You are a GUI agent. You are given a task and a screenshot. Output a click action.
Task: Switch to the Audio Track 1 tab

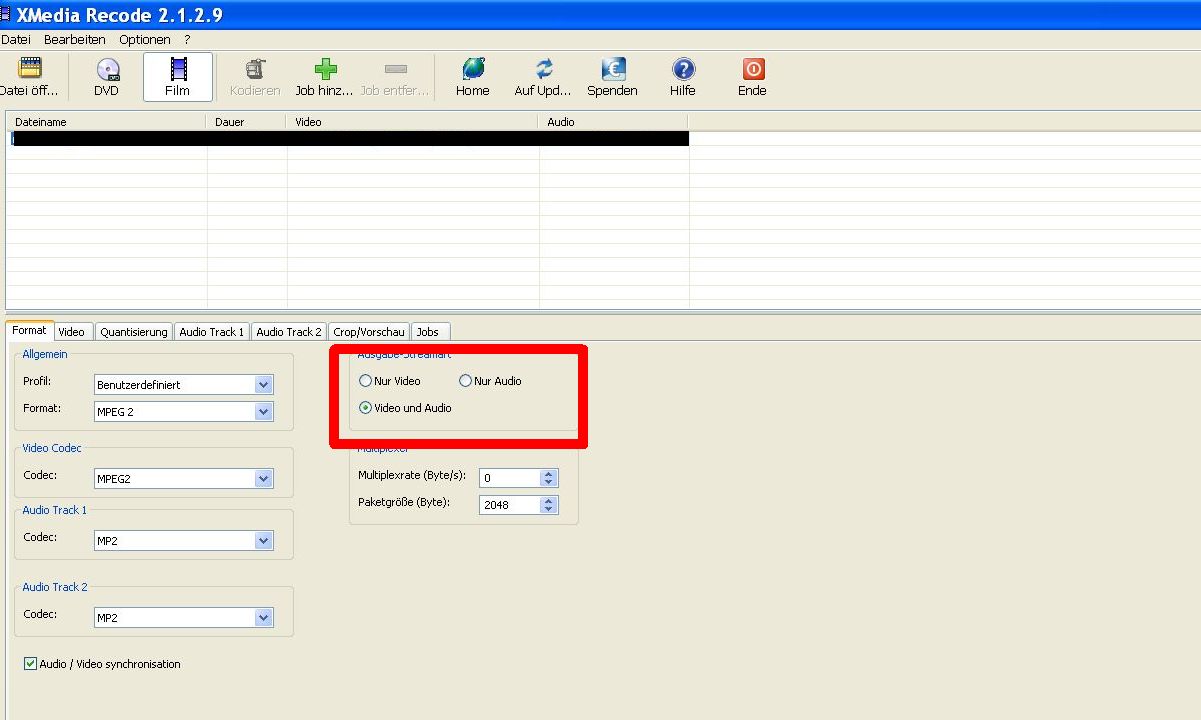[x=212, y=332]
